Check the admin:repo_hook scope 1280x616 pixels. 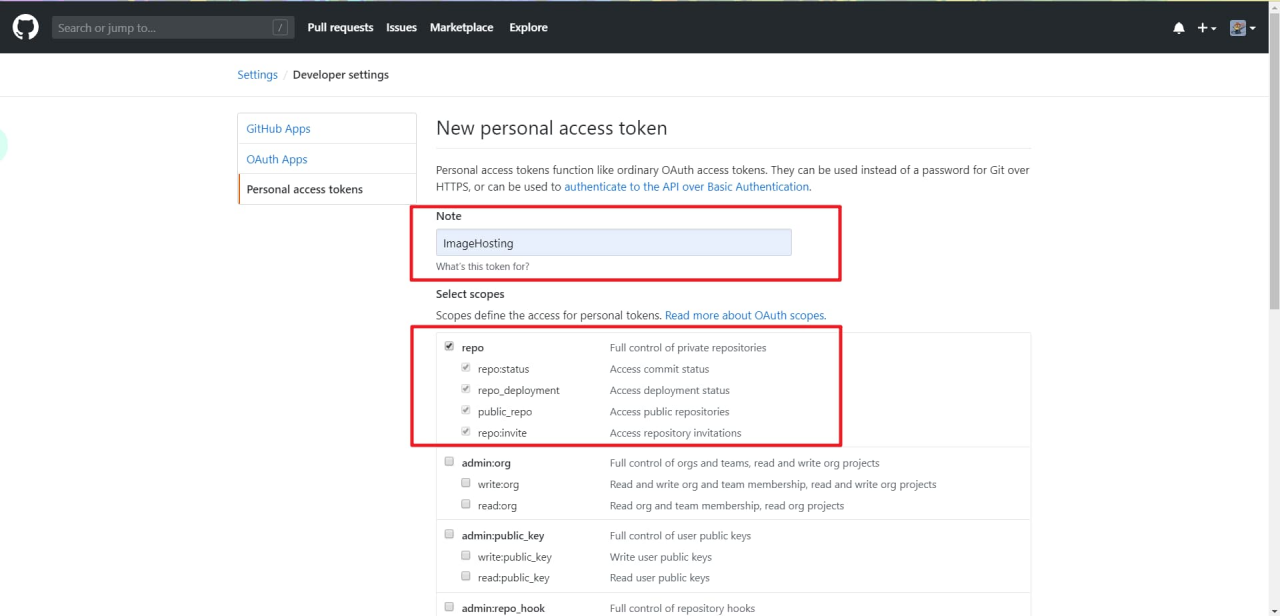tap(449, 607)
